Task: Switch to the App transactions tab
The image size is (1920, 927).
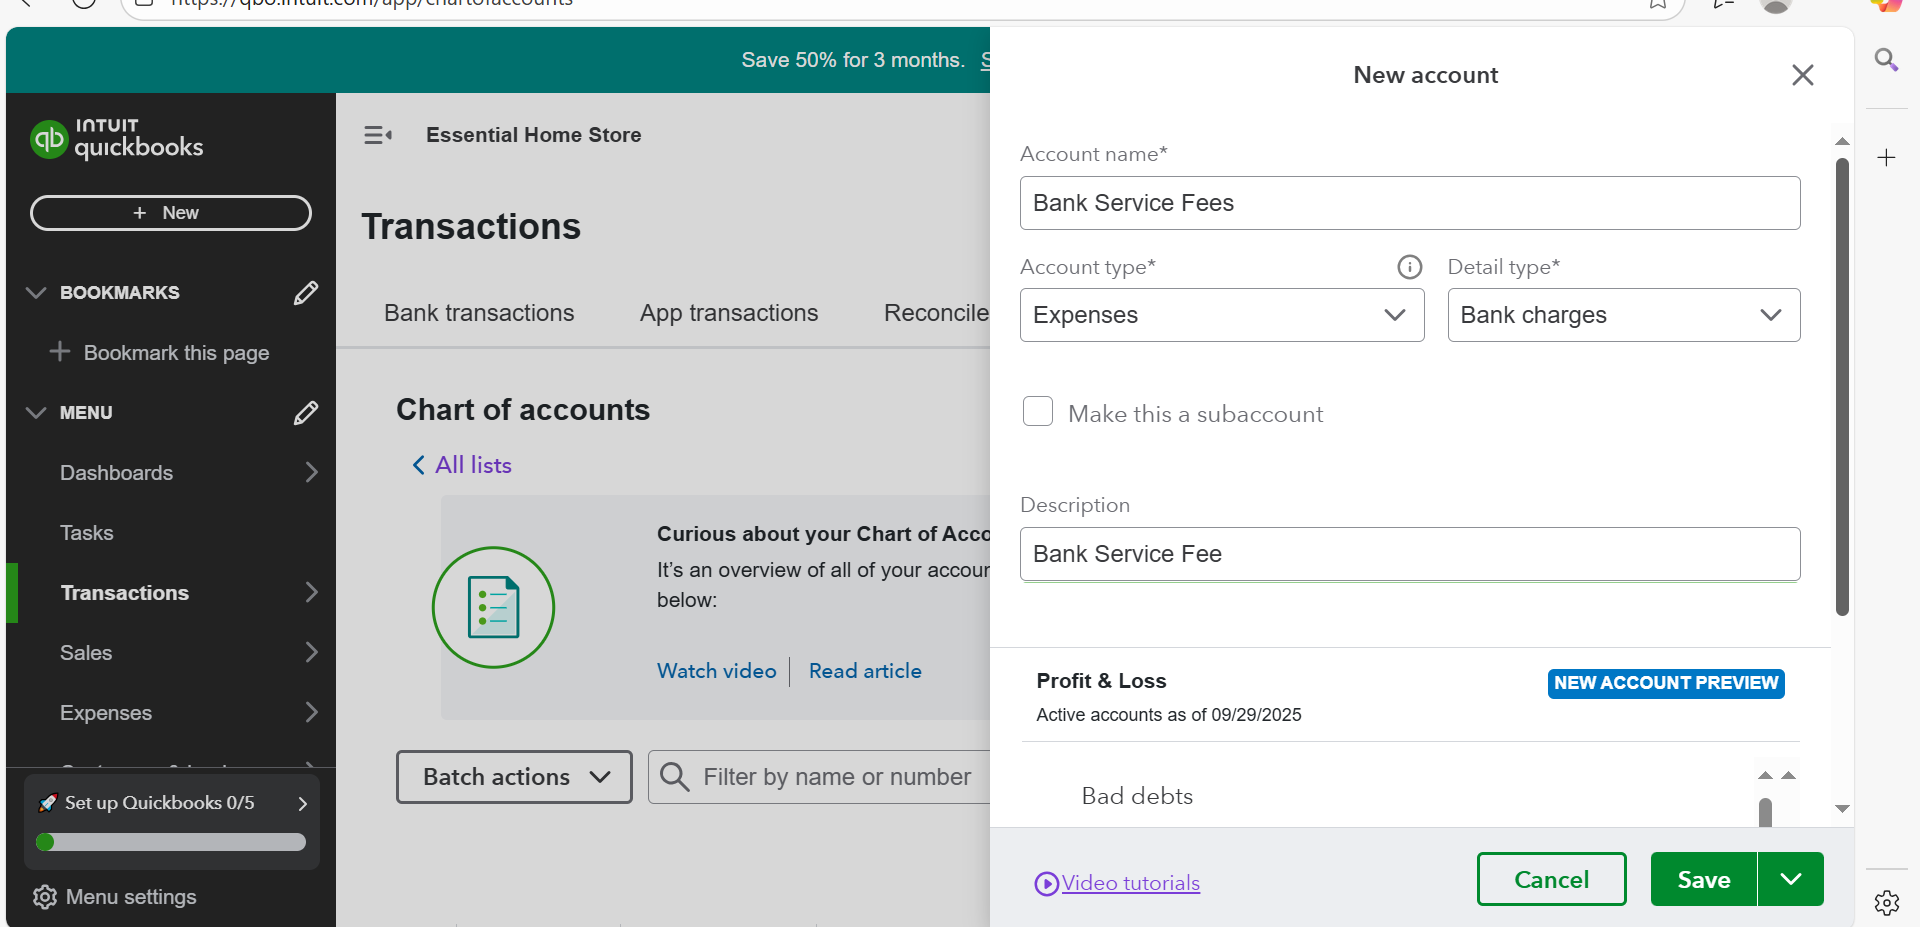Action: pyautogui.click(x=729, y=313)
